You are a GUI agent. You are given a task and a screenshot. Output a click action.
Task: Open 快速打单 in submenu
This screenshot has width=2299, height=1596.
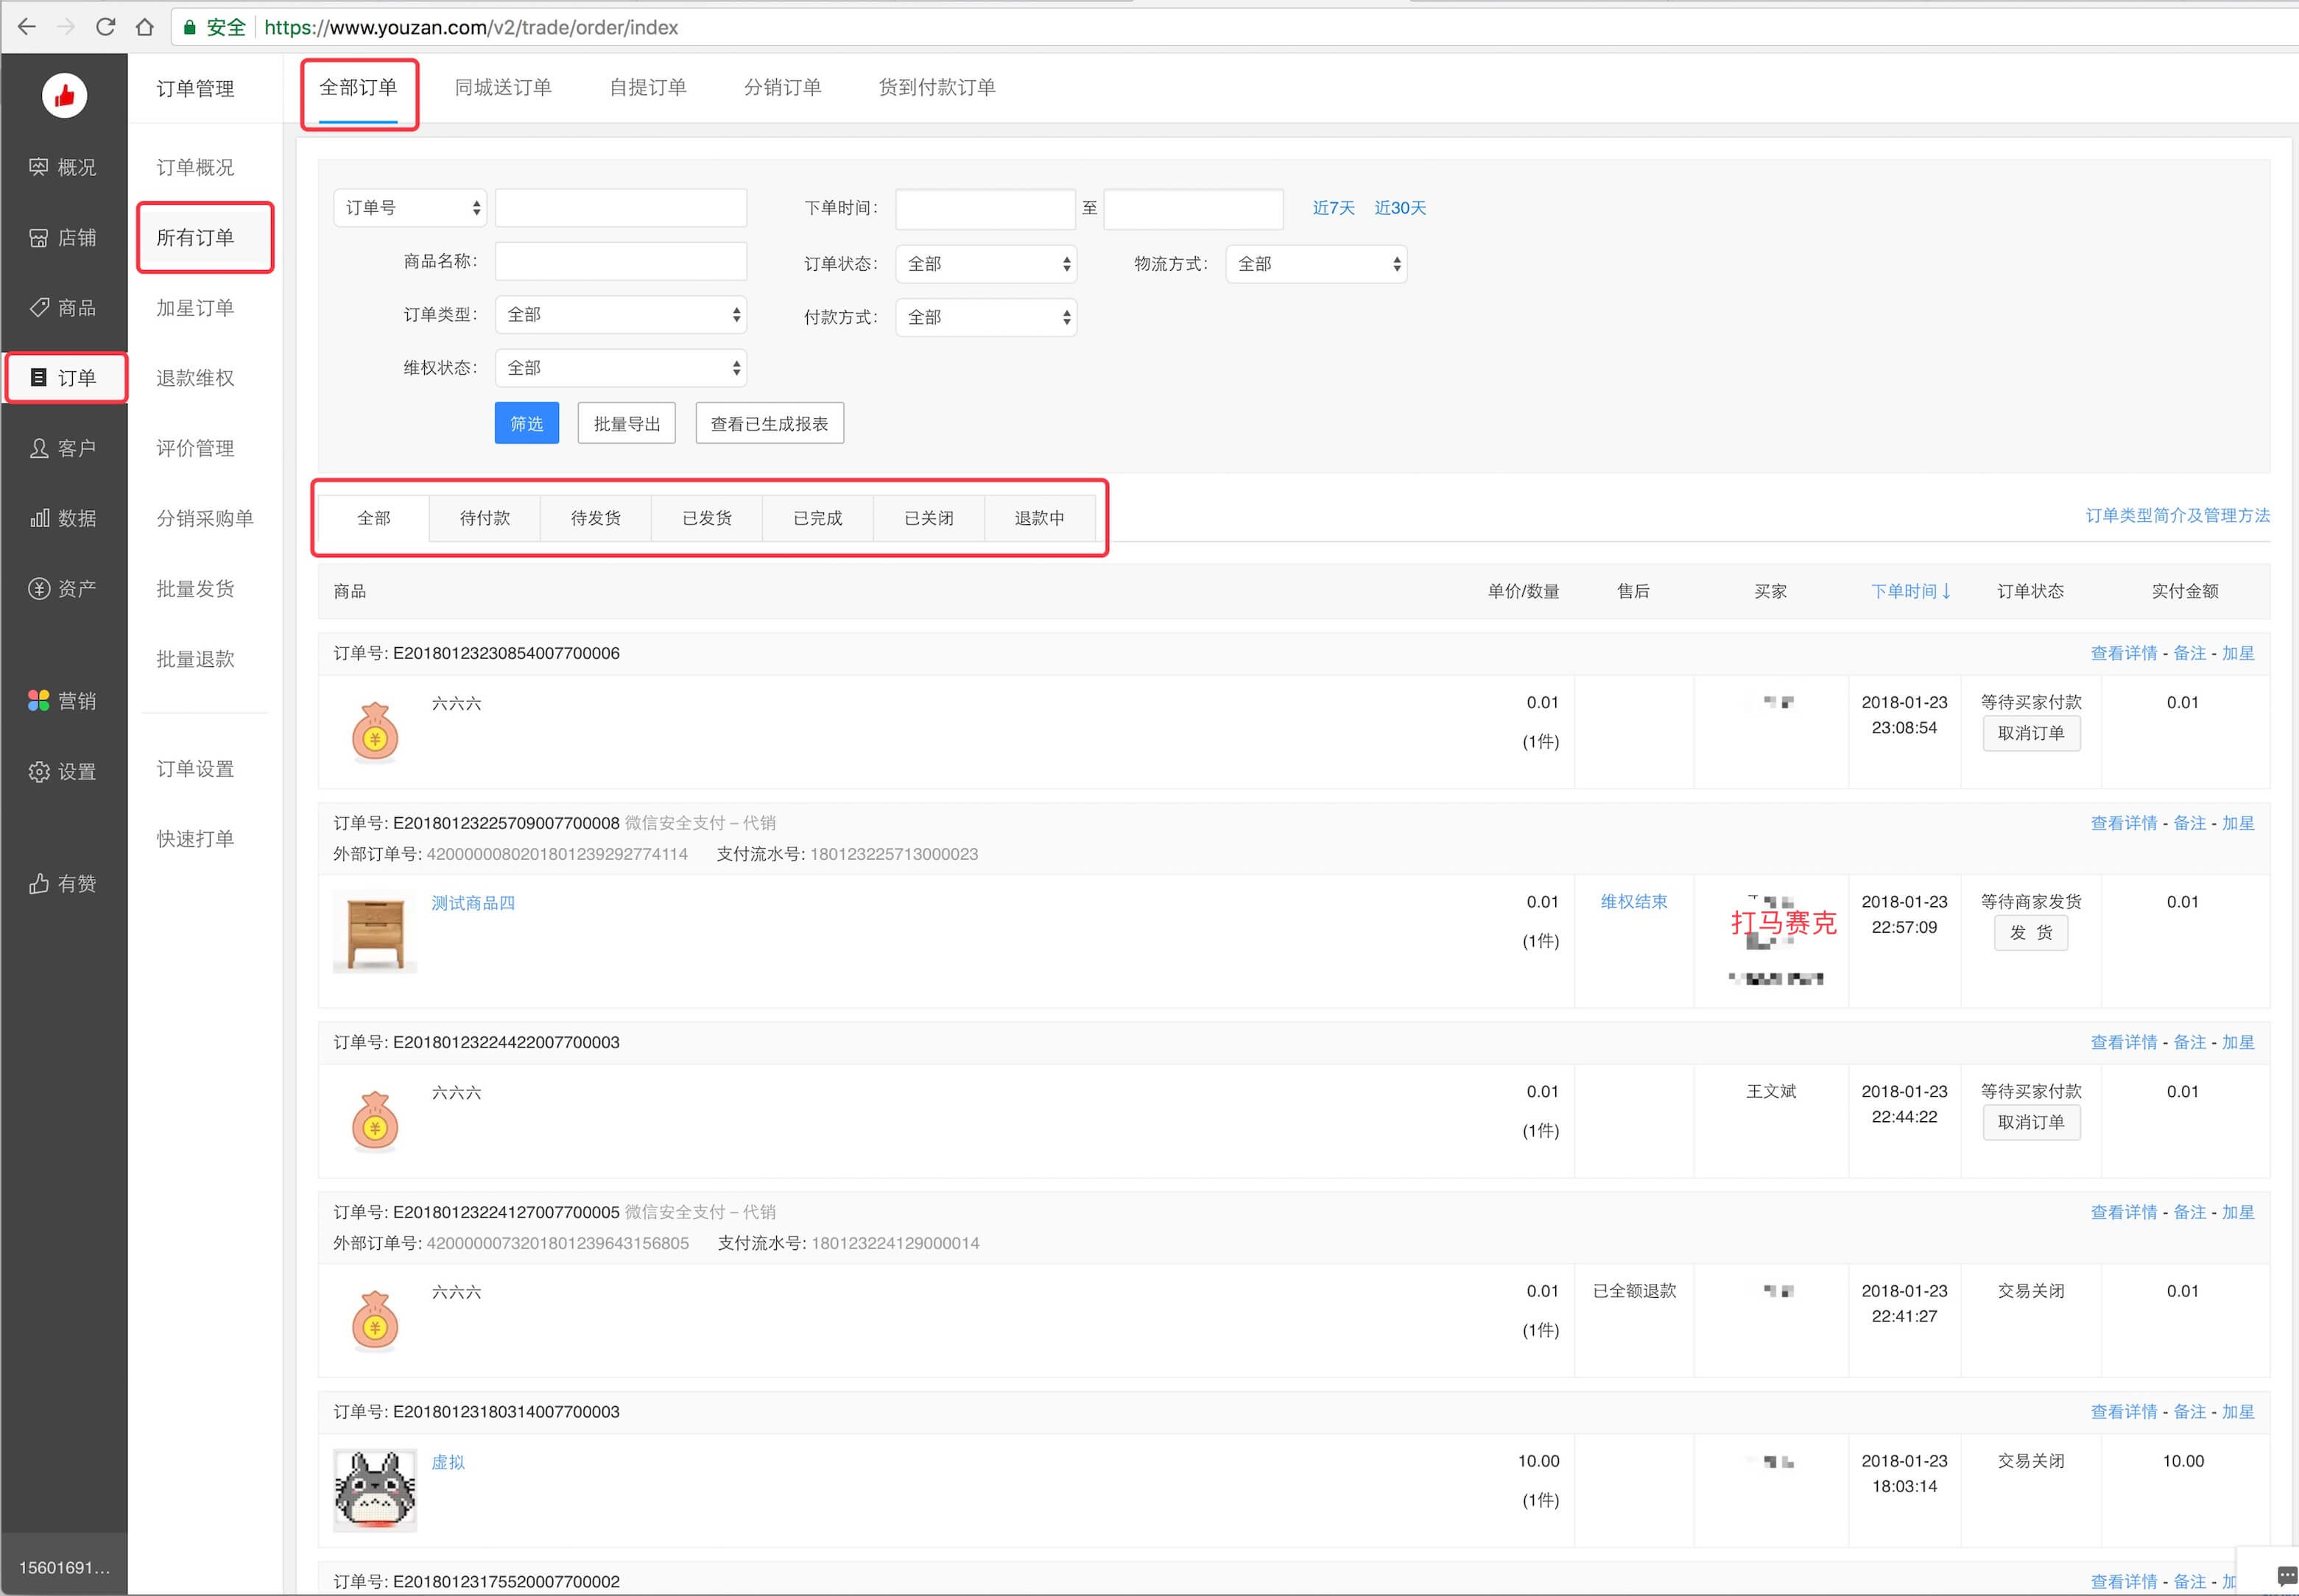195,838
